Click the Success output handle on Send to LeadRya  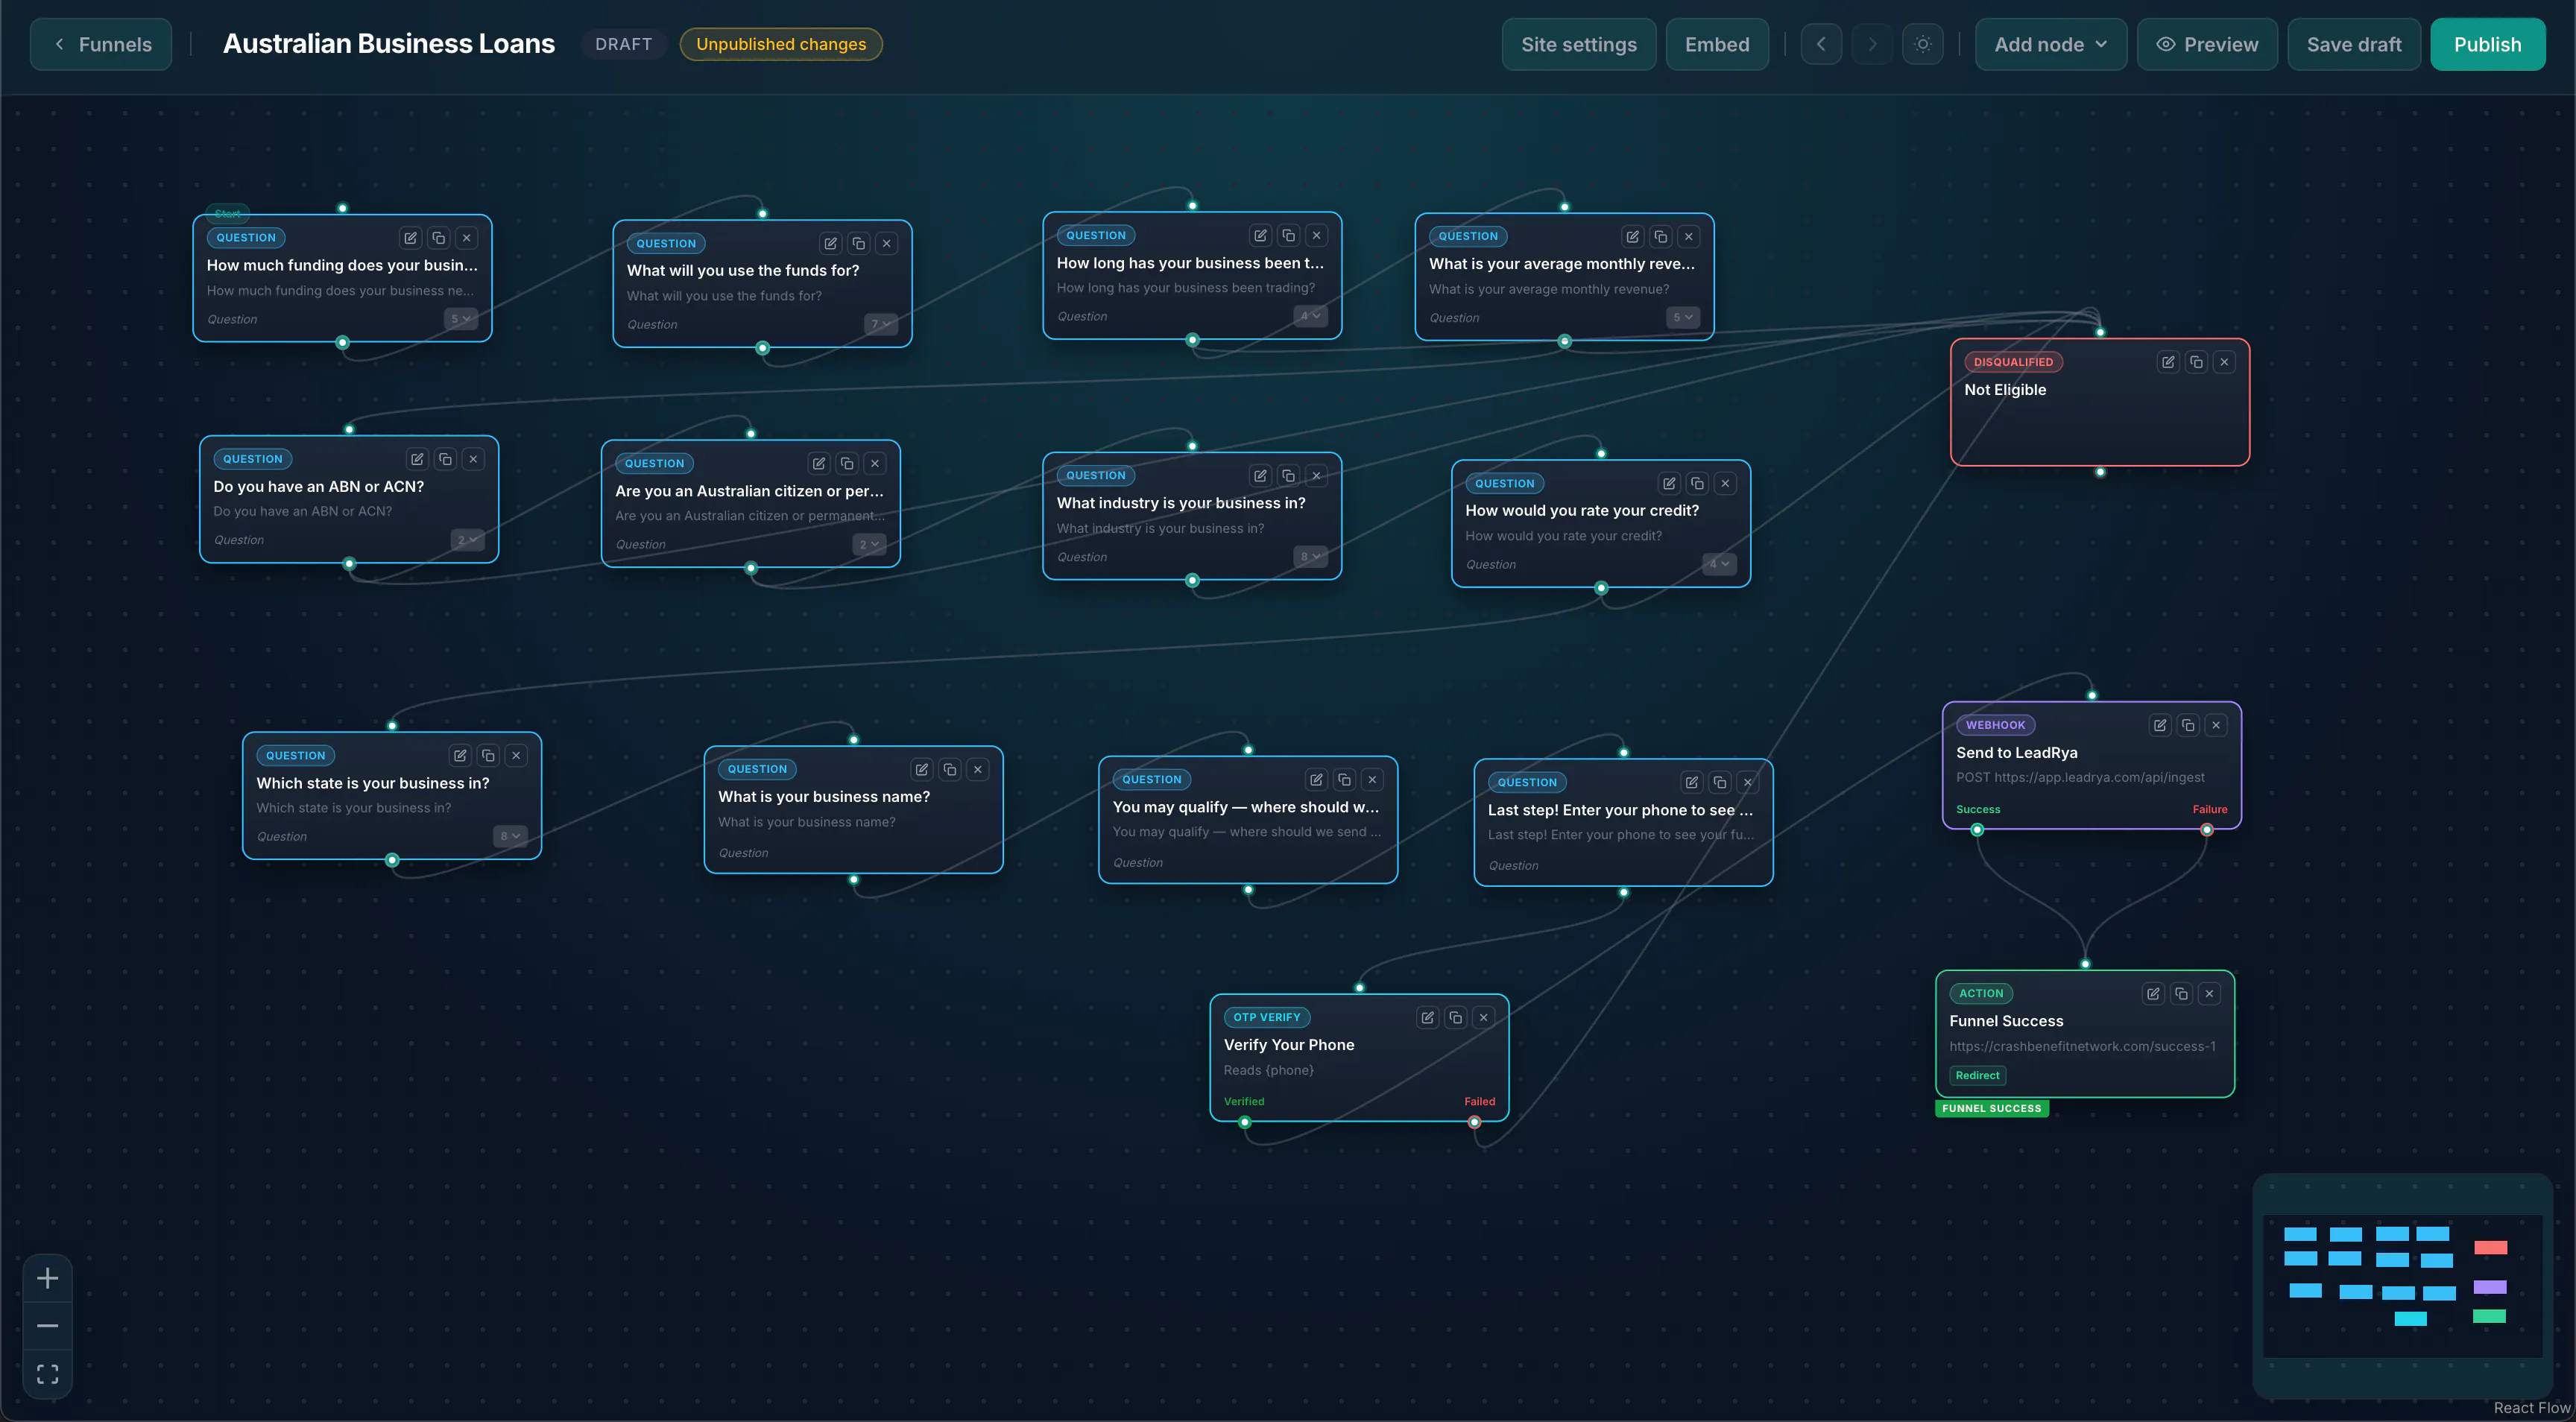click(x=1977, y=830)
